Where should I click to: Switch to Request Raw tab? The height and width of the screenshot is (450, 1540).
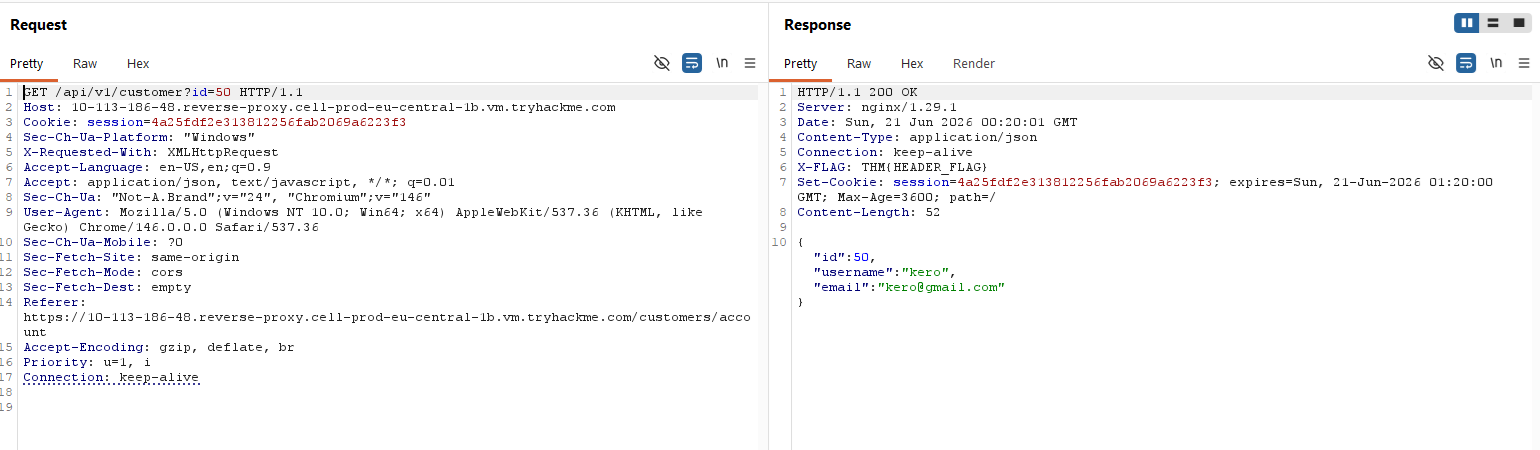tap(85, 63)
